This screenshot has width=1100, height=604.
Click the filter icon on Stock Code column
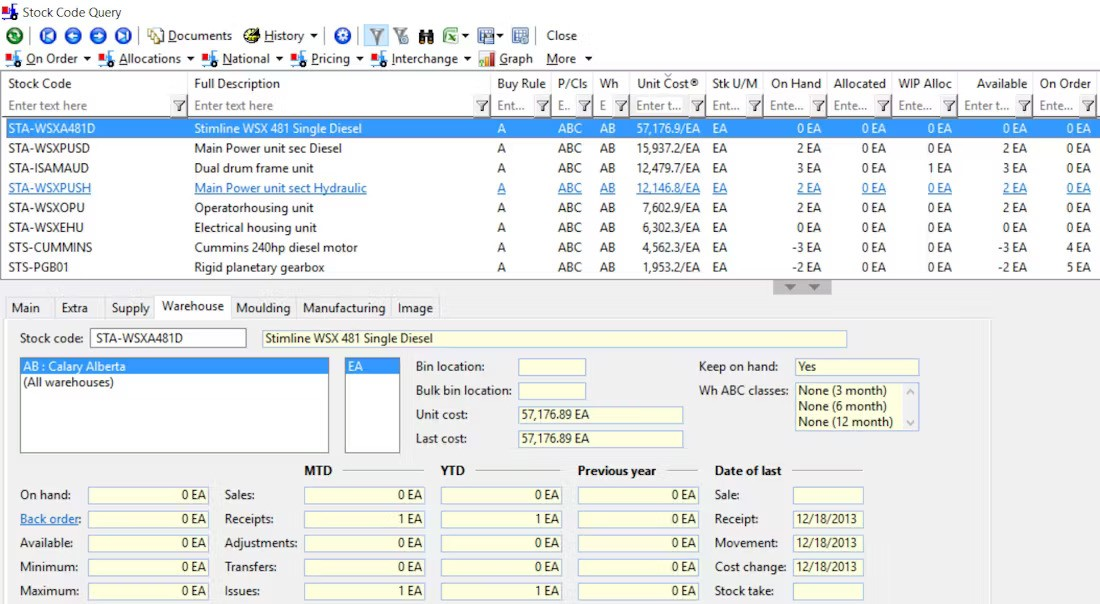[x=178, y=105]
